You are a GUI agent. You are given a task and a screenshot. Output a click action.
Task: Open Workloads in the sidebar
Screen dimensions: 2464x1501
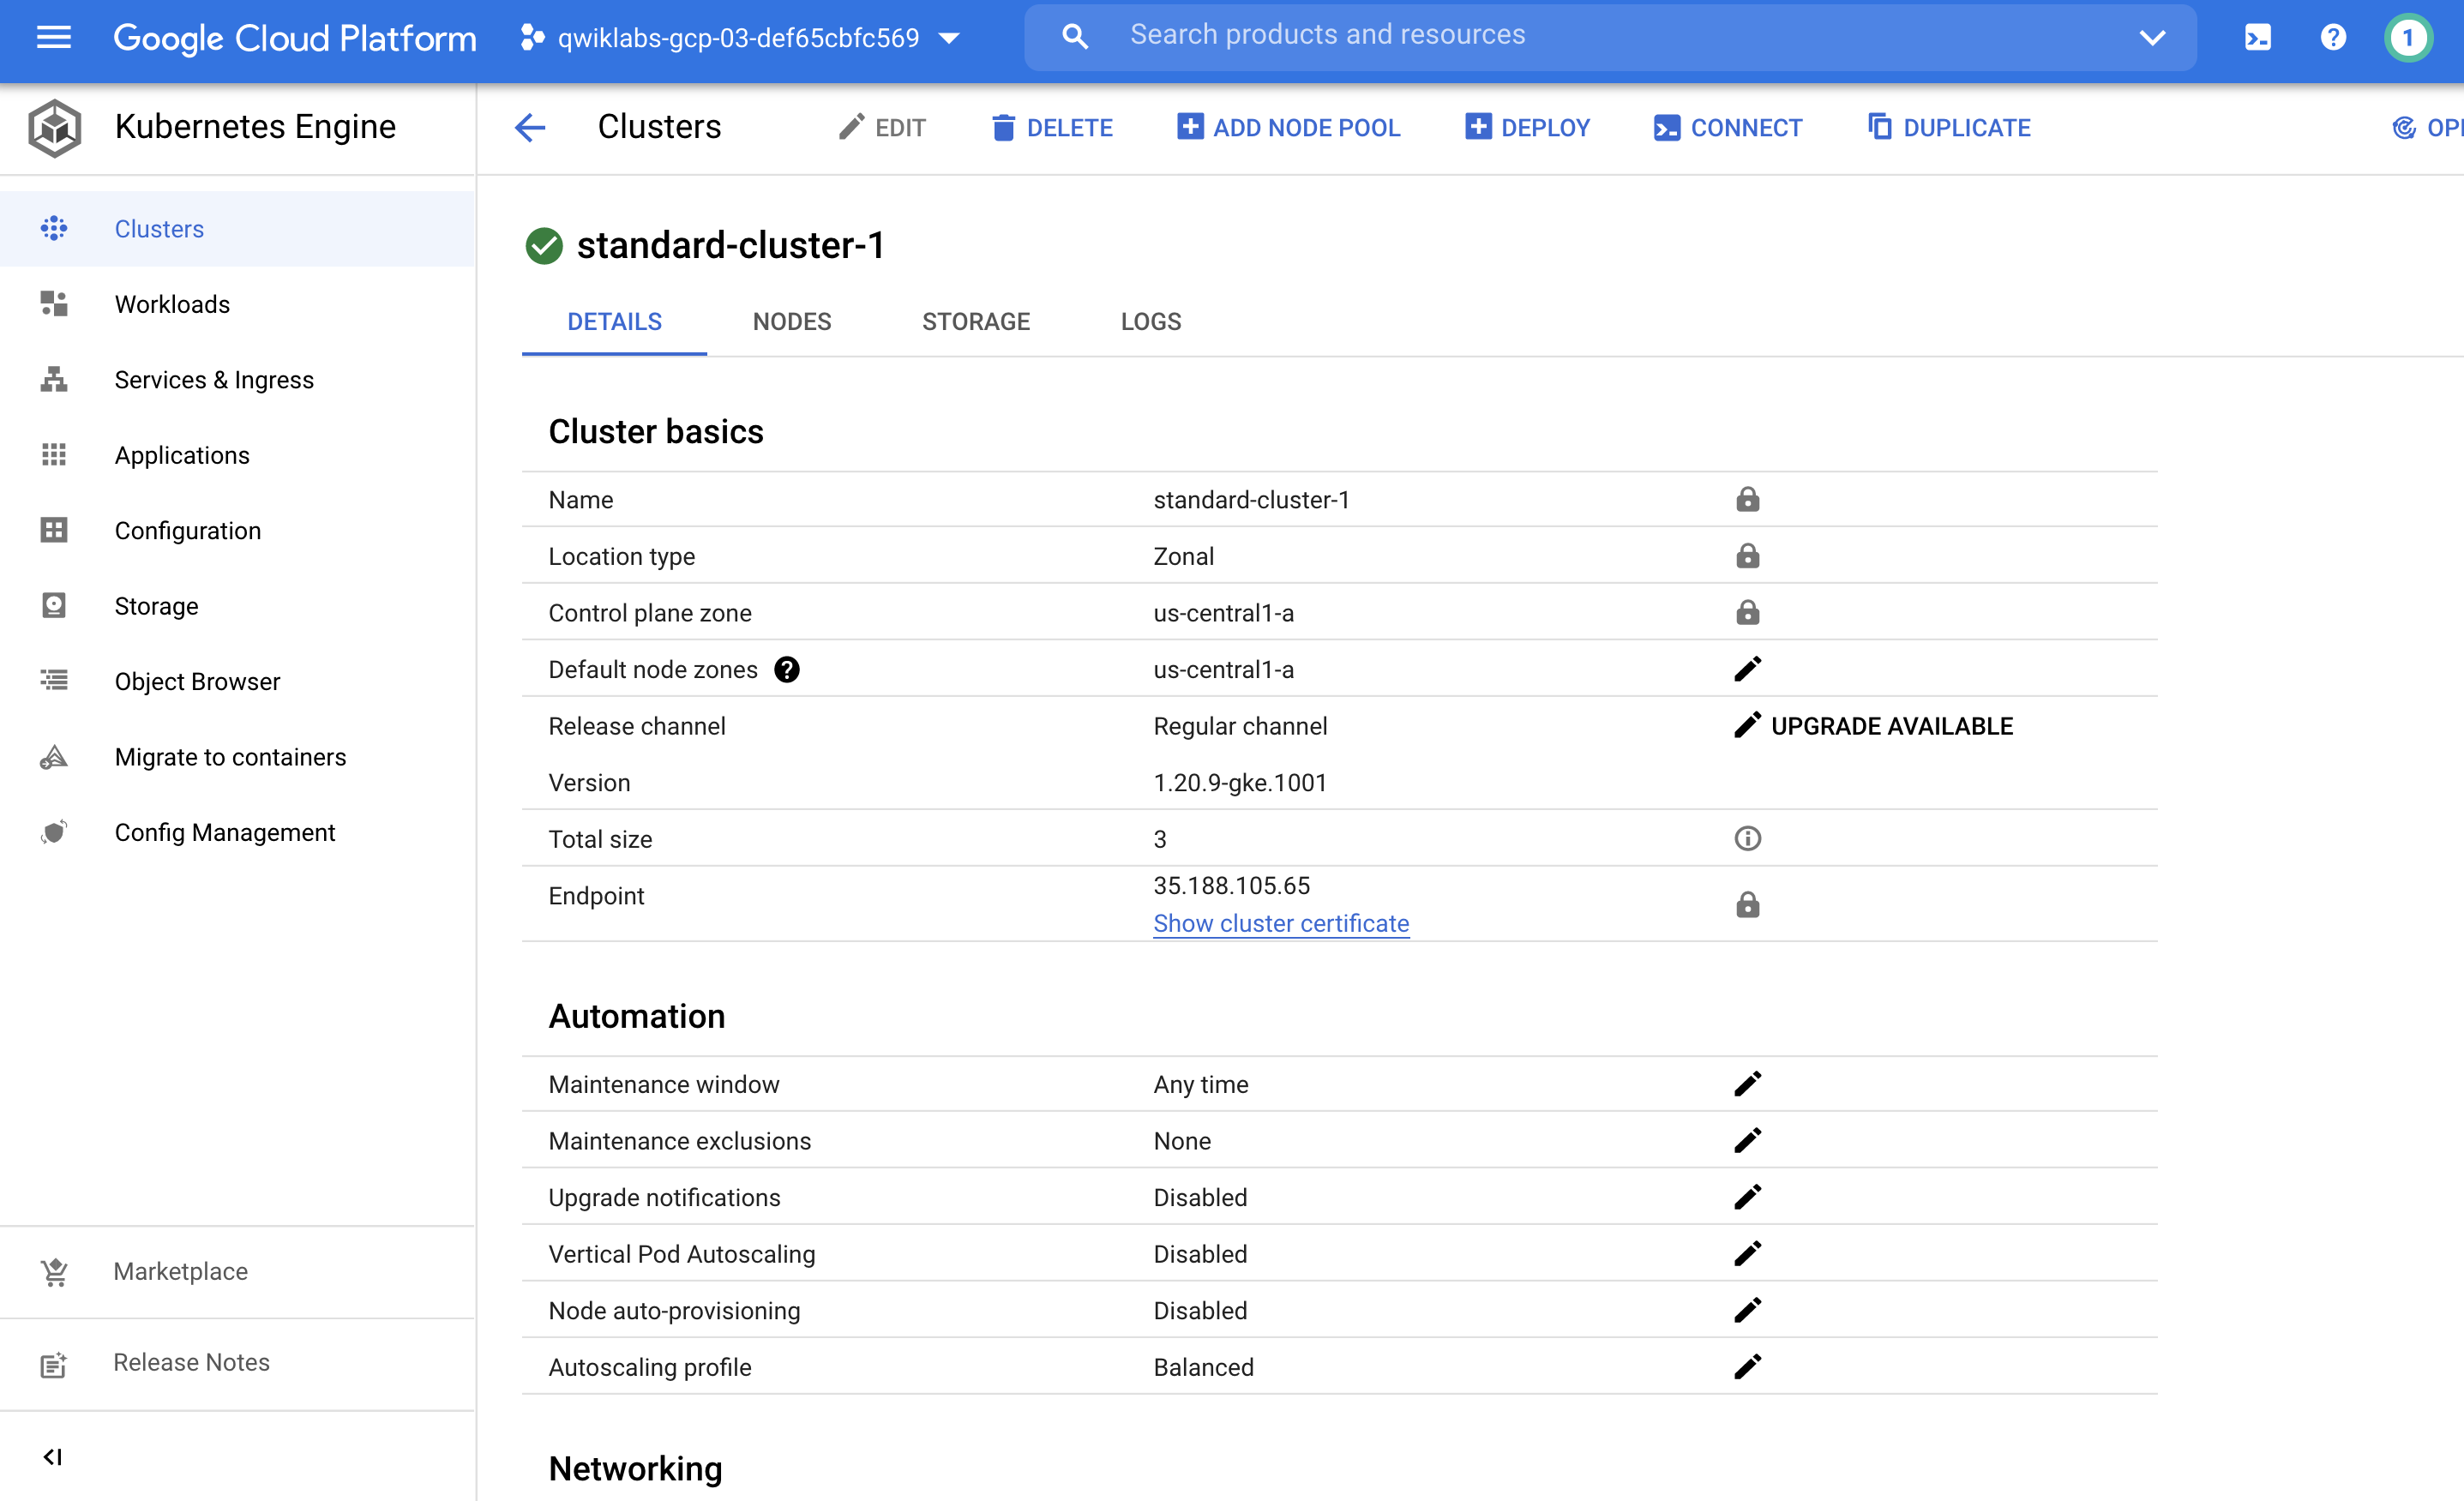pyautogui.click(x=237, y=304)
